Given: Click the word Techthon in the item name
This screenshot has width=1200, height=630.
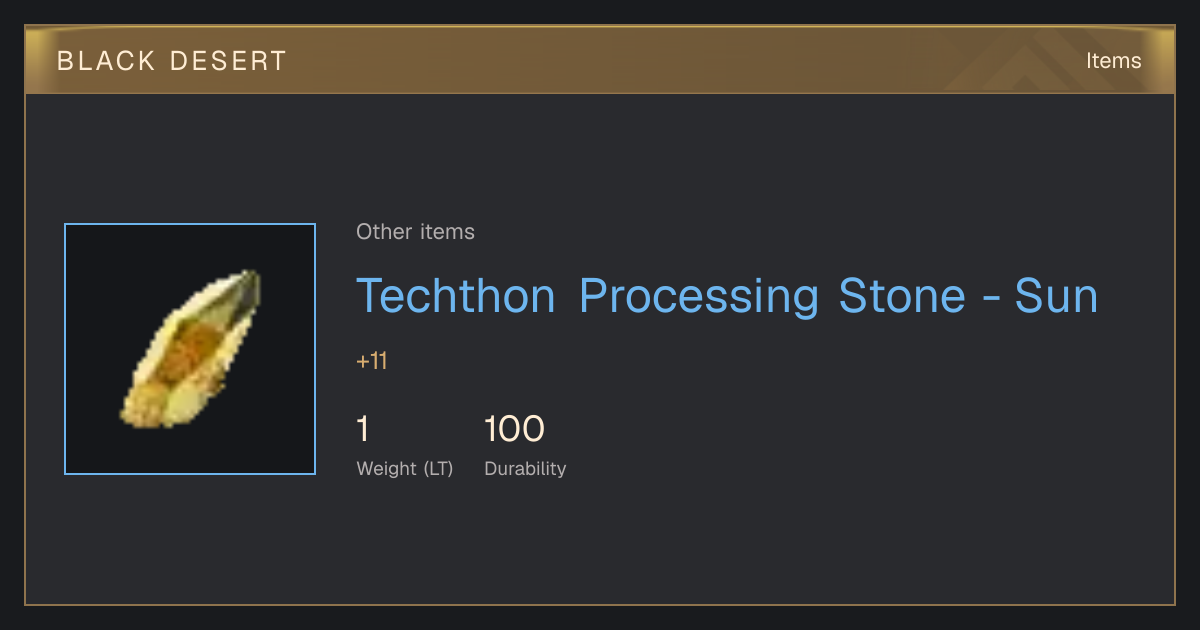Looking at the screenshot, I should (x=456, y=297).
